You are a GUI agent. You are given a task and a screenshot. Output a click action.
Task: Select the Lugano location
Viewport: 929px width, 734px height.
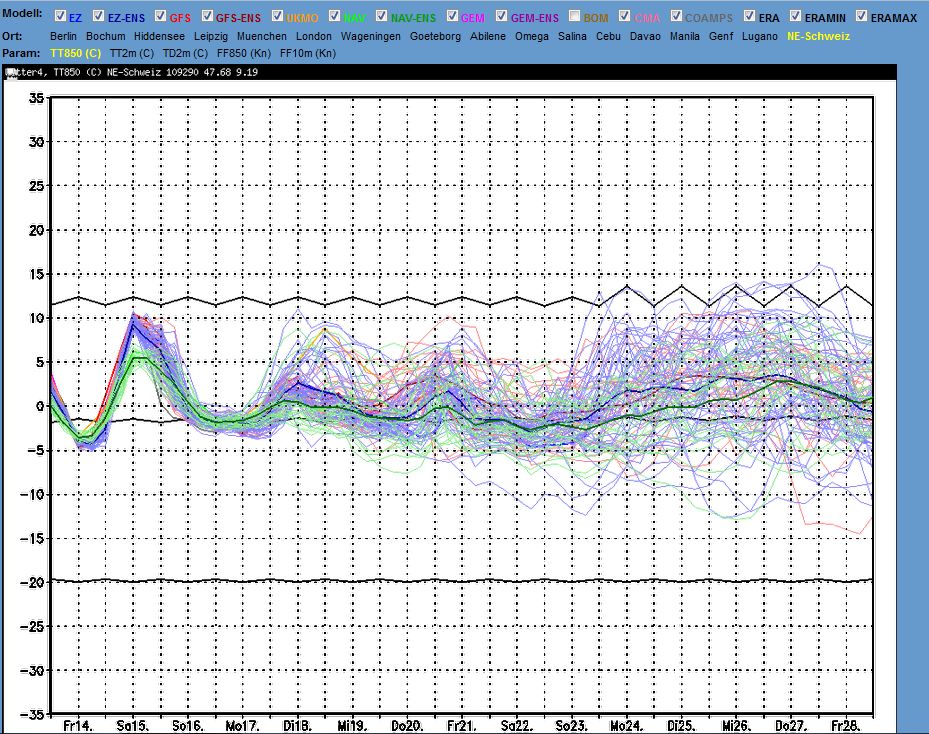761,36
